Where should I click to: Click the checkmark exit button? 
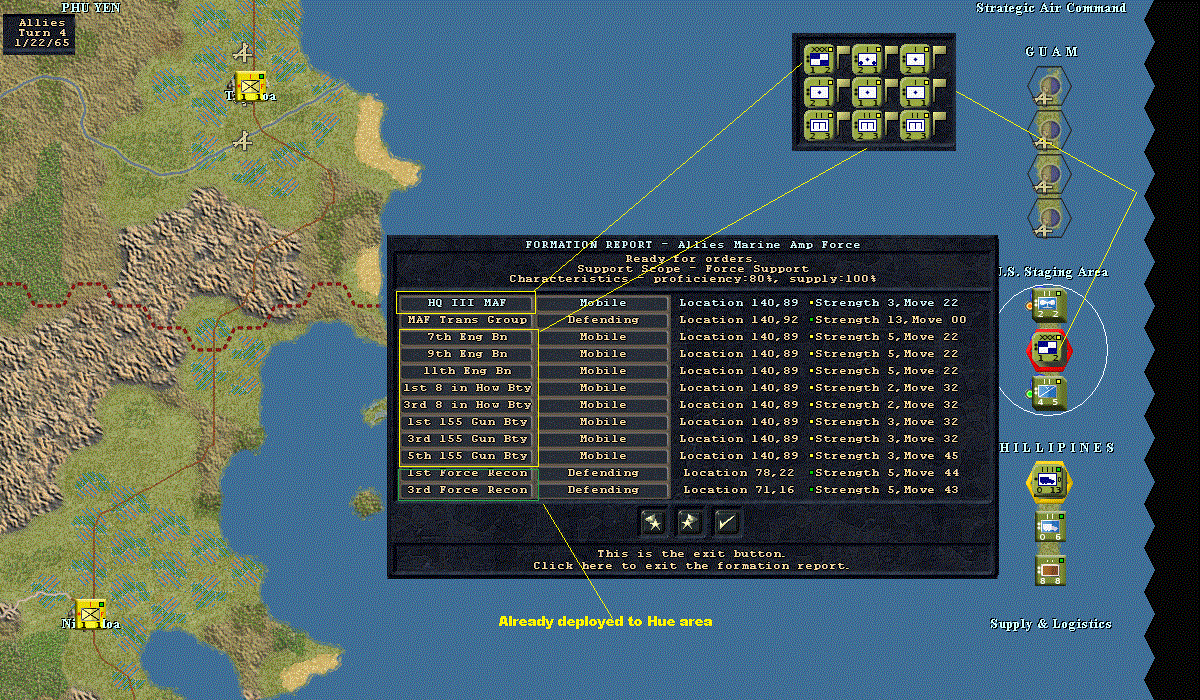pos(726,521)
